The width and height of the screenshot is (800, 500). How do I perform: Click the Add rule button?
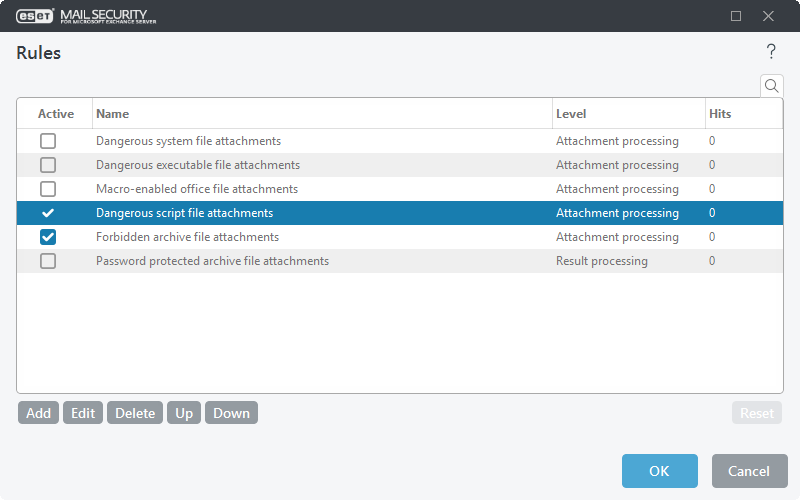38,413
